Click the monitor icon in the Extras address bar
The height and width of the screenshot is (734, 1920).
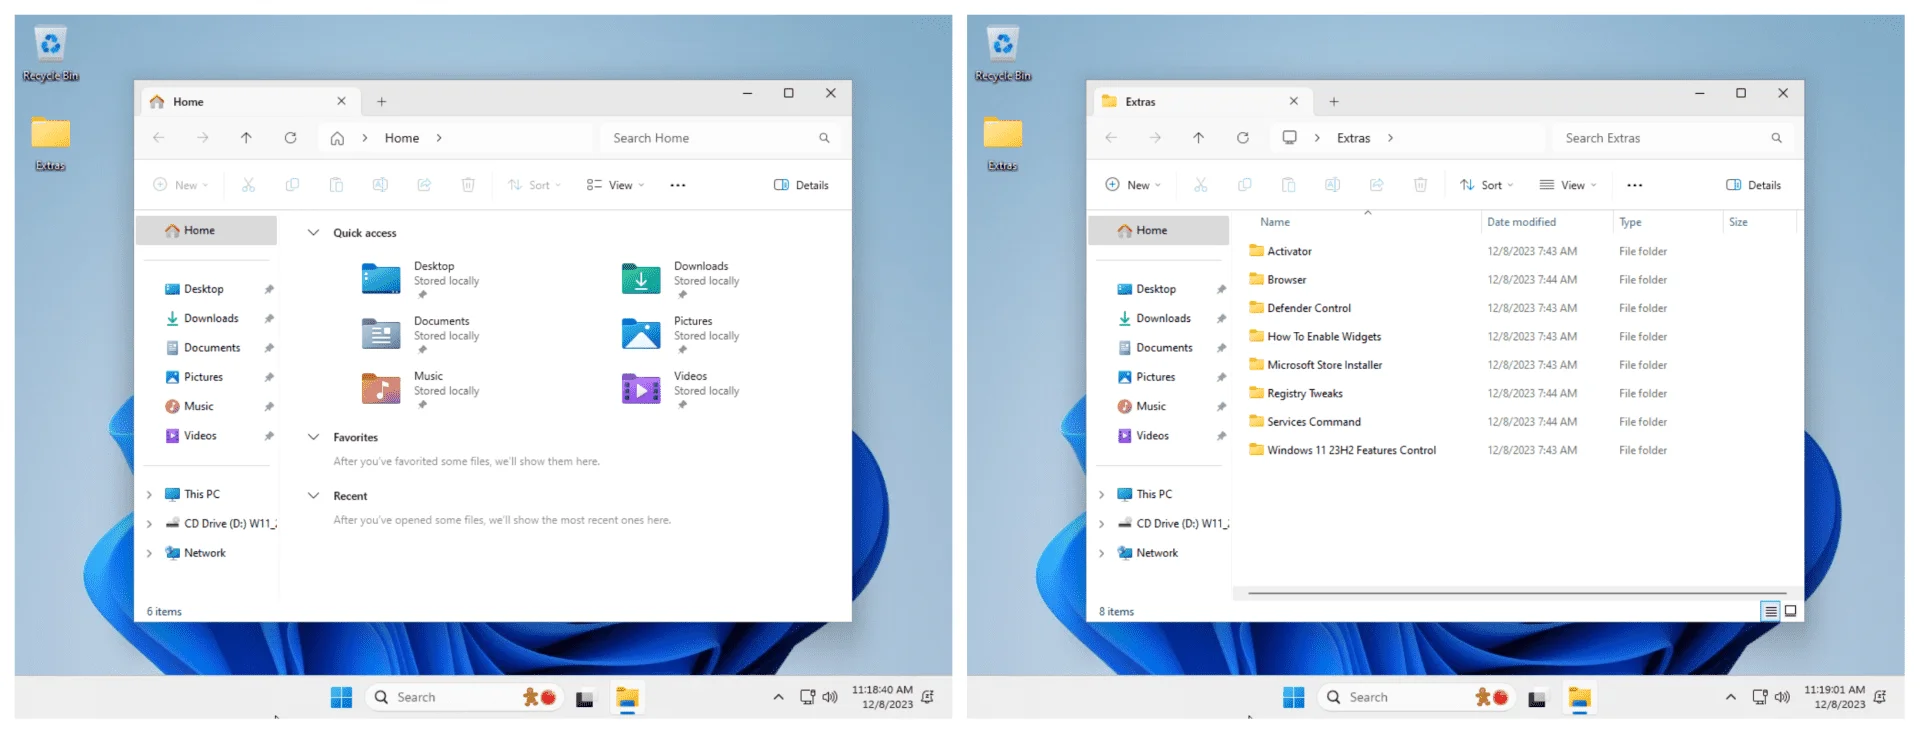[1289, 138]
